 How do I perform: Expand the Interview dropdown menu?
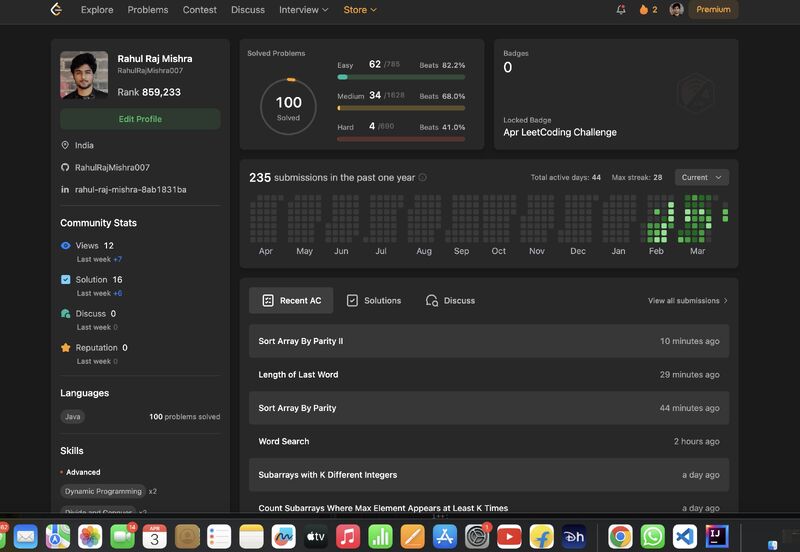tap(303, 10)
